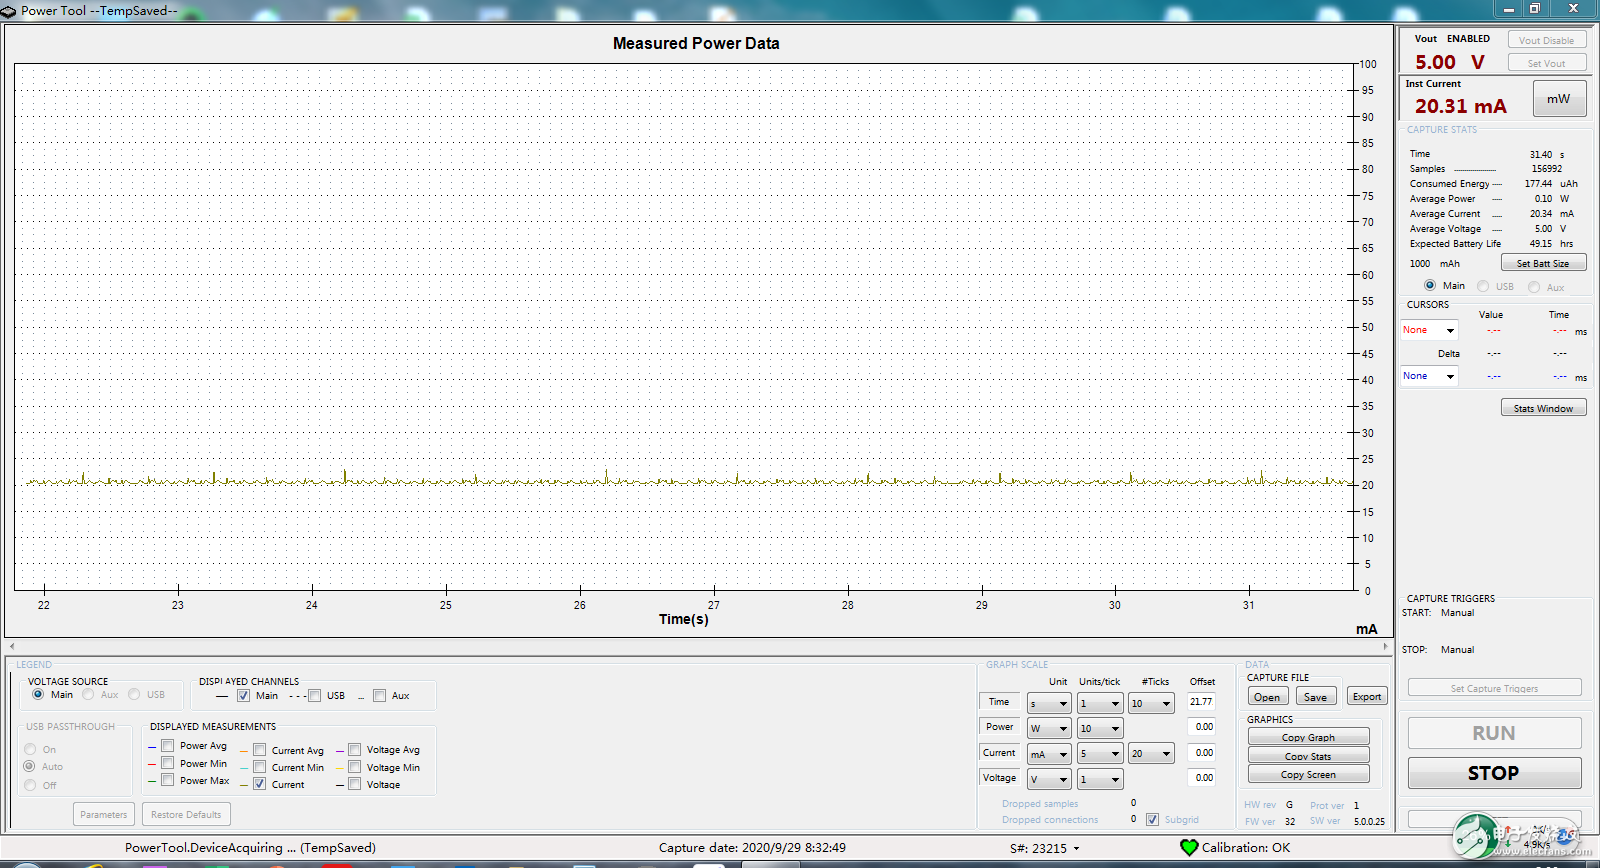
Task: Enable Voltage measurement checkbox
Action: pyautogui.click(x=354, y=784)
